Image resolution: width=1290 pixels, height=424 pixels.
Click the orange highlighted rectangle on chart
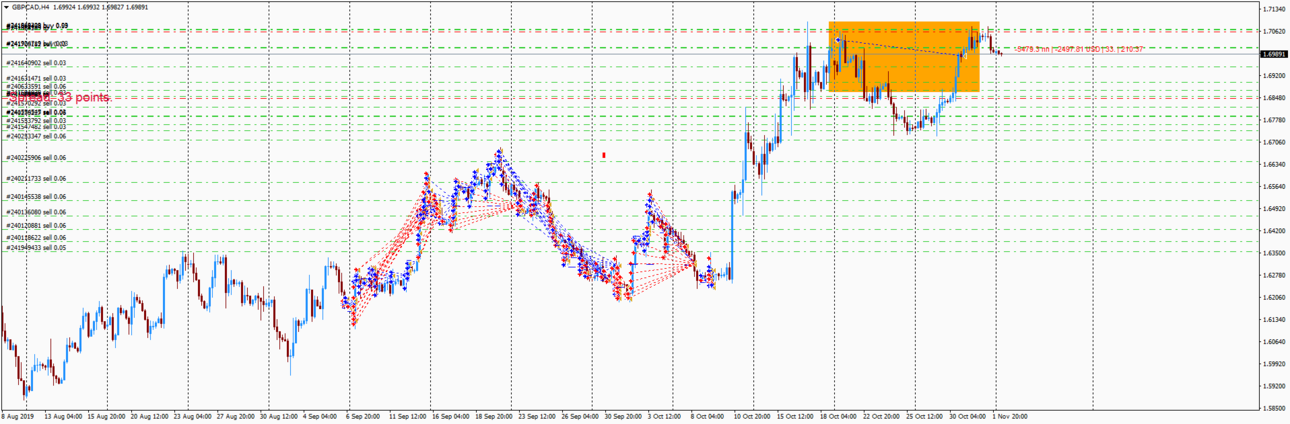904,57
